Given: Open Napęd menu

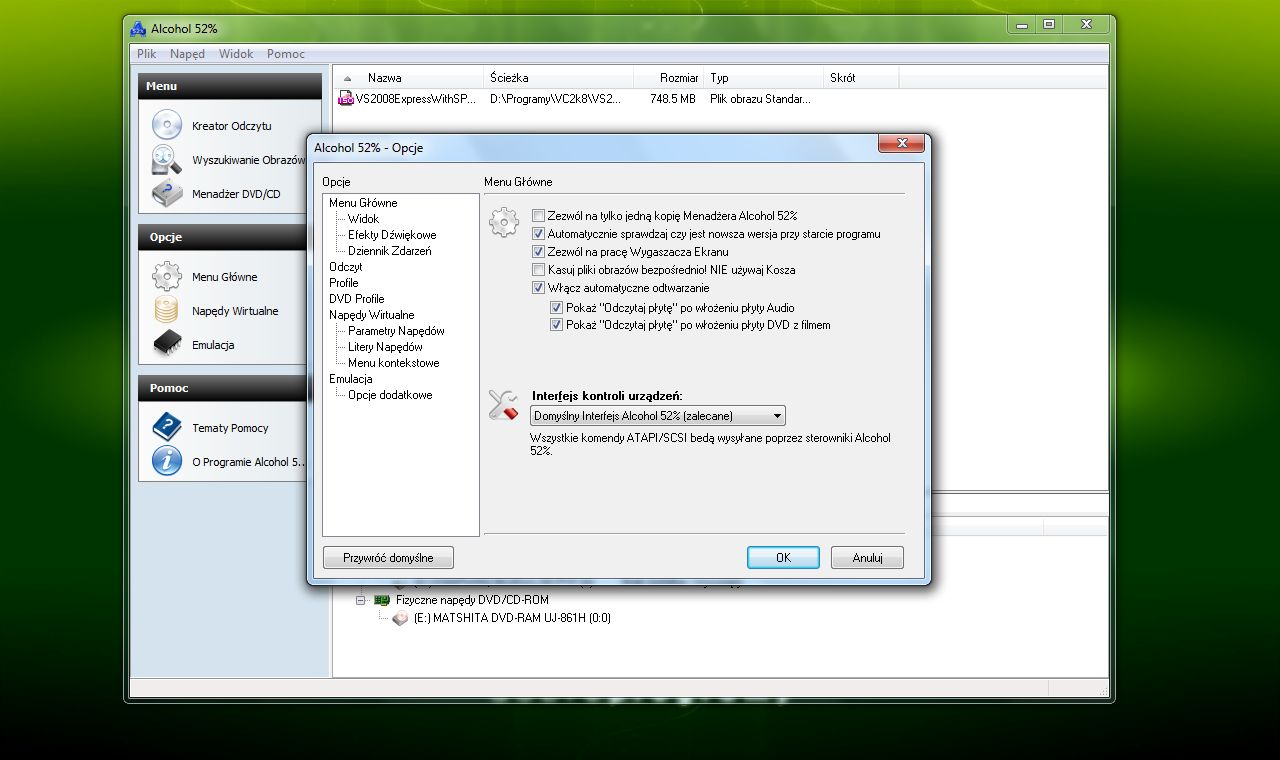Looking at the screenshot, I should coord(187,54).
